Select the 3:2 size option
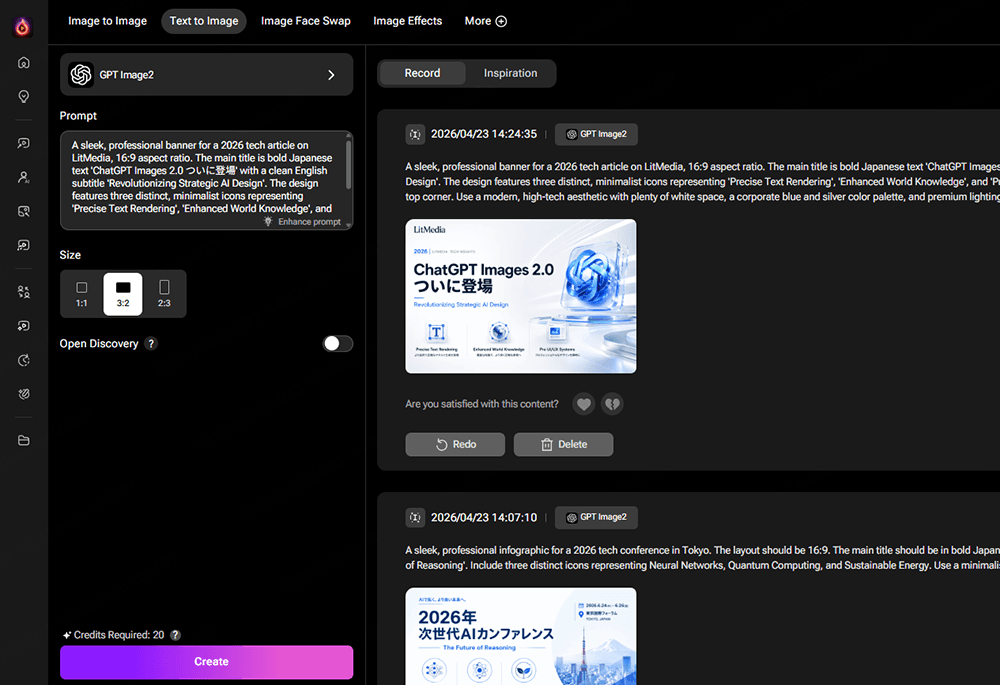1000x685 pixels. pyautogui.click(x=123, y=294)
